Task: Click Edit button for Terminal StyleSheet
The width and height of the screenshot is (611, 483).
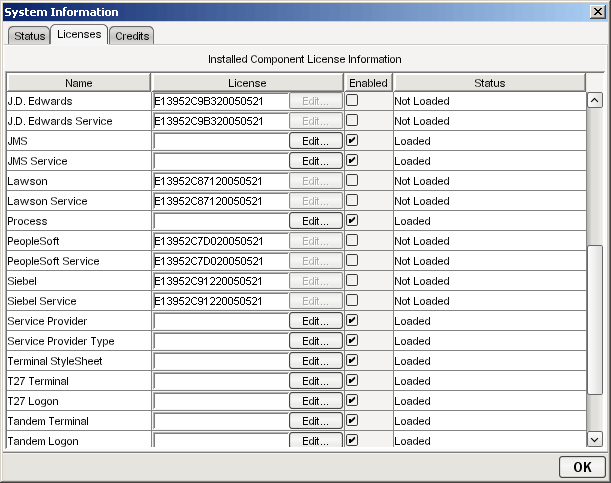Action: tap(316, 361)
